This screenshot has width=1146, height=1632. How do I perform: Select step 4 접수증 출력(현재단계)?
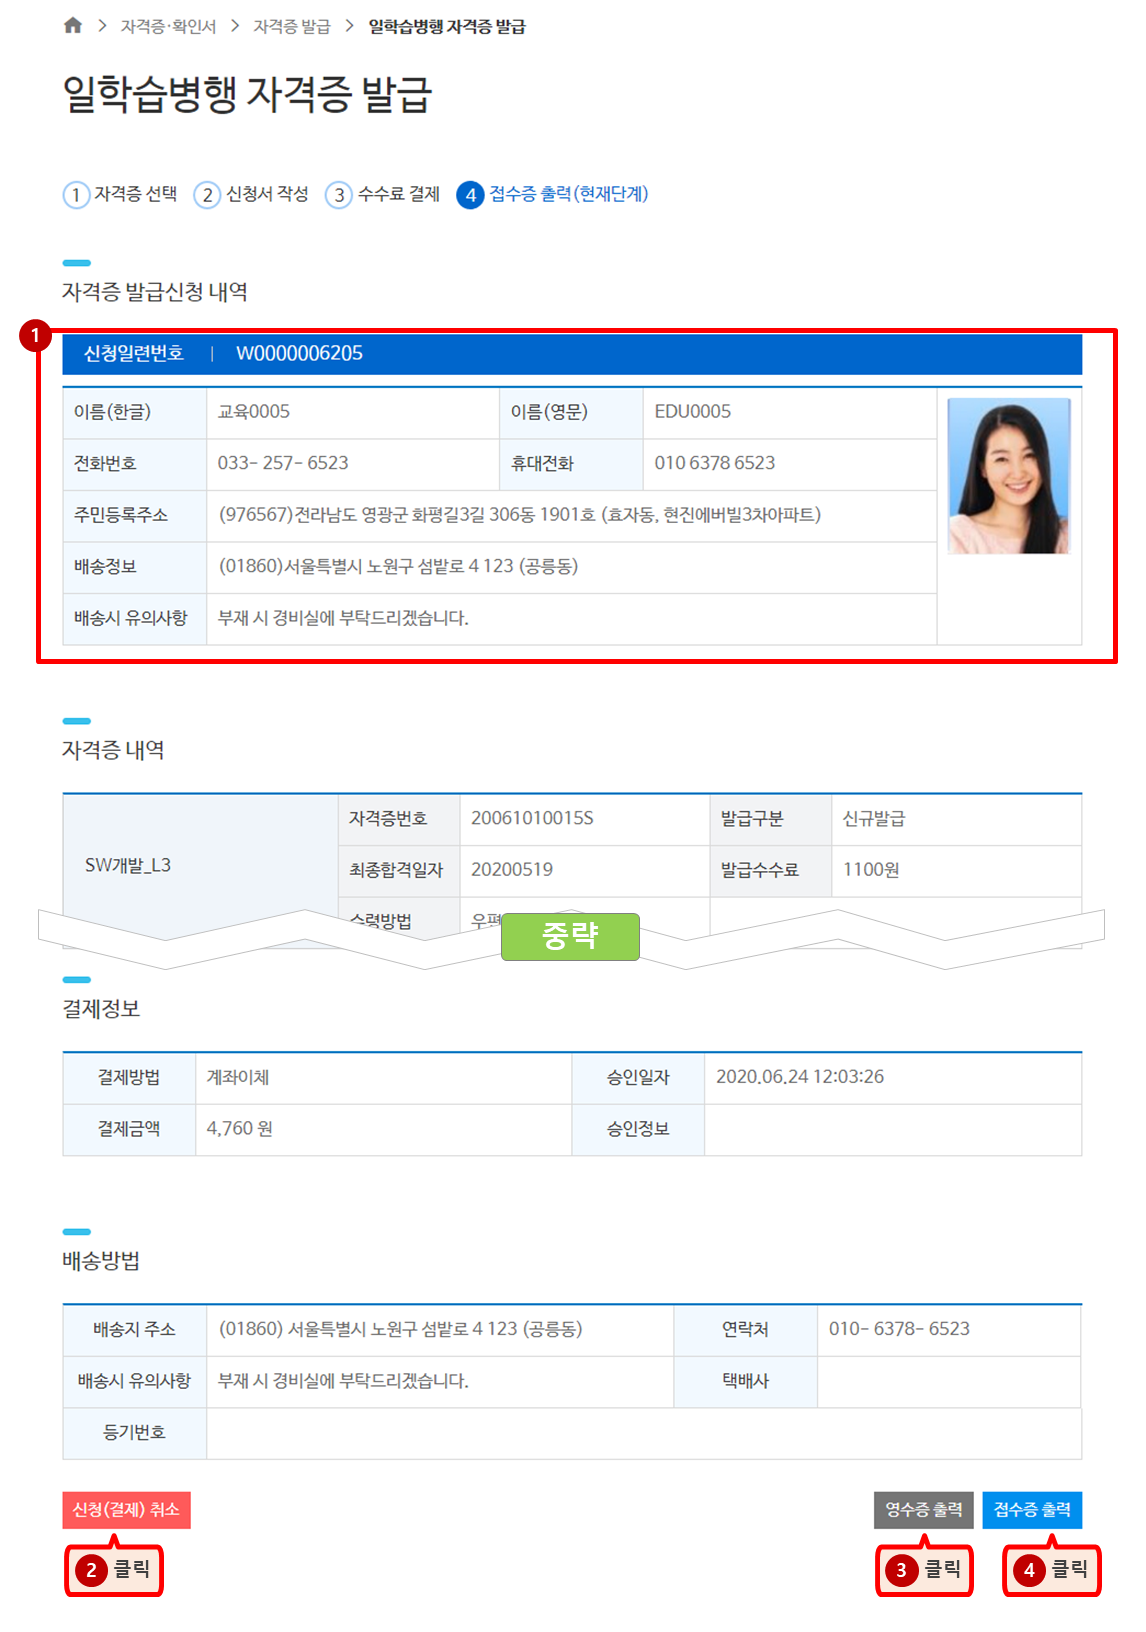(553, 194)
